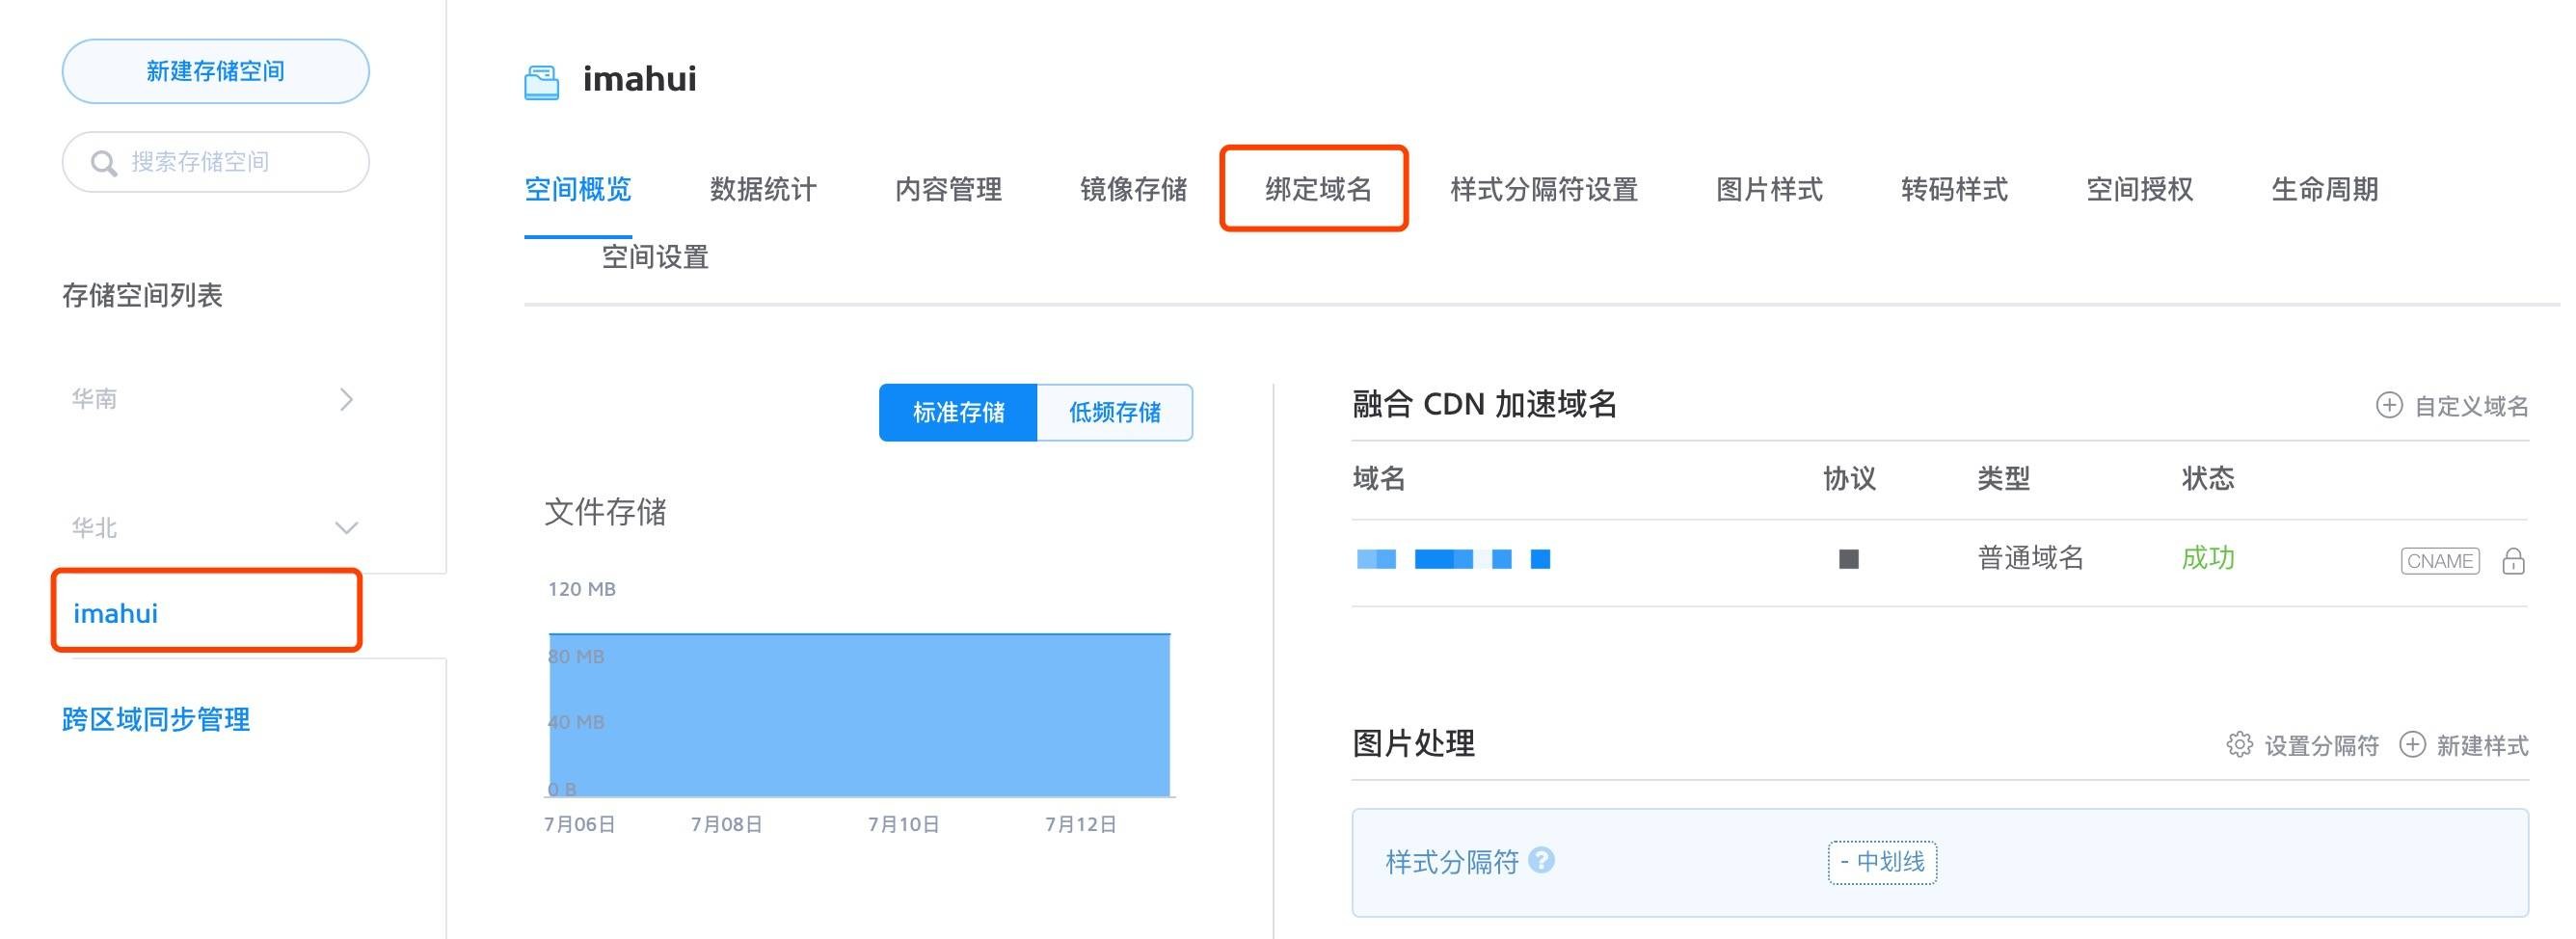The width and height of the screenshot is (2576, 939).
Task: Click the 7月06日 chart axis label
Action: coord(579,824)
